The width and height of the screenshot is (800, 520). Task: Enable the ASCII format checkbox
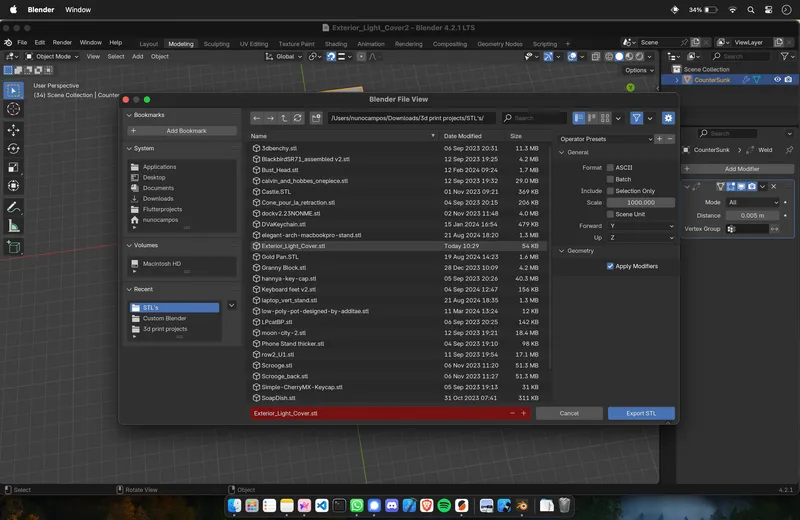[610, 167]
